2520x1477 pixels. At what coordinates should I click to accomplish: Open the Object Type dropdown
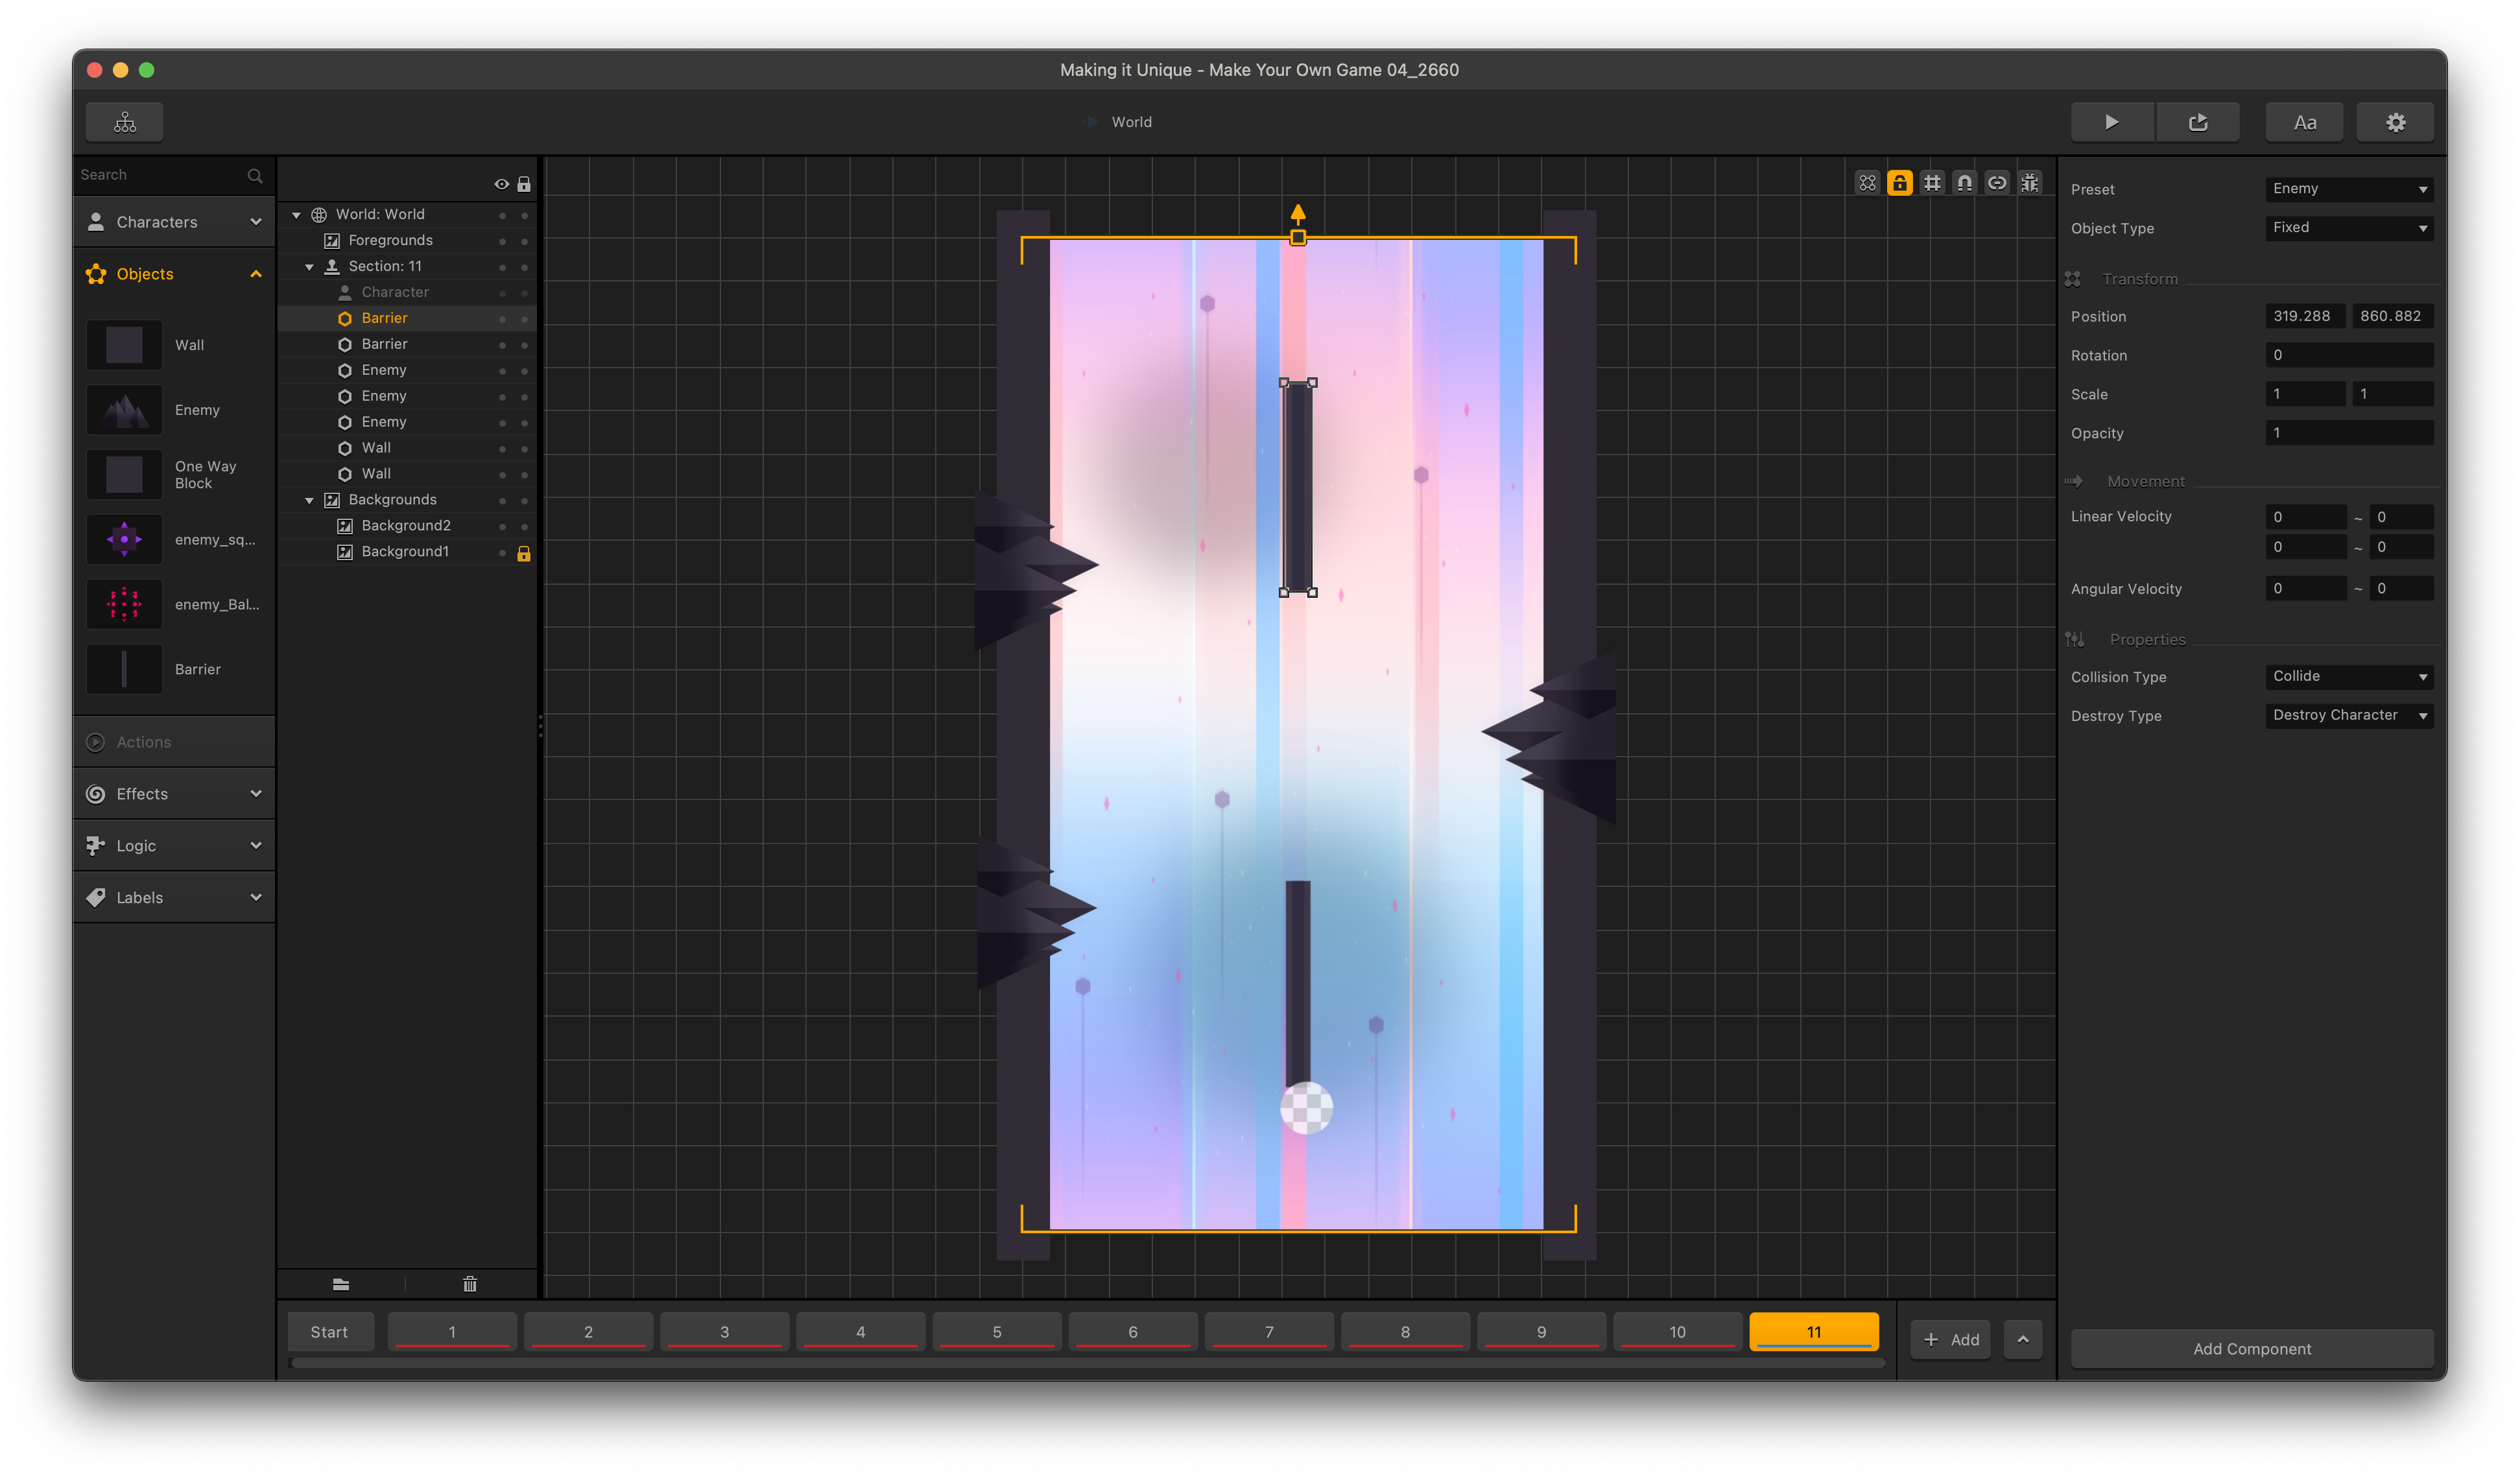[x=2349, y=228]
